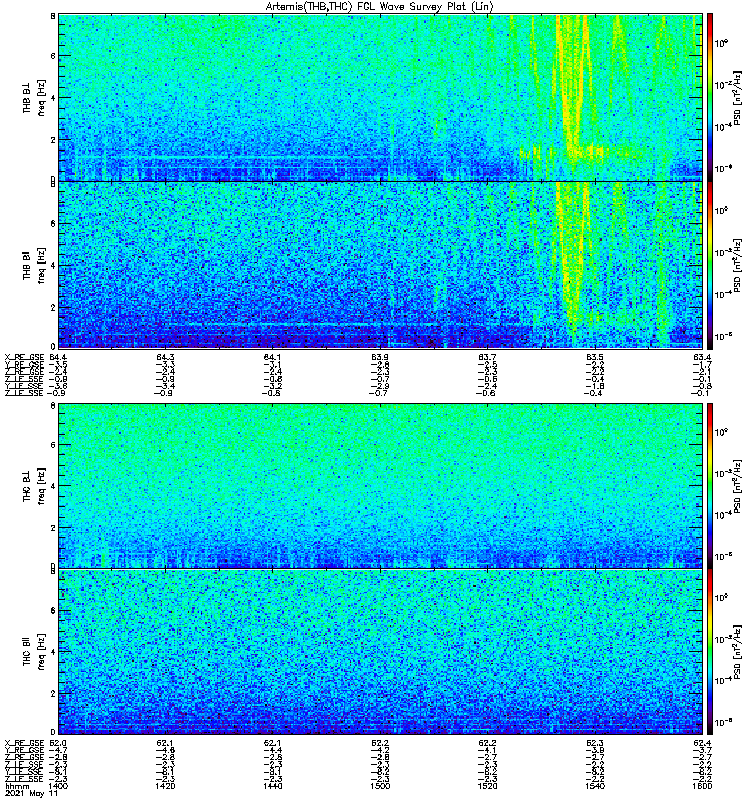This screenshot has height=800, width=750.
Task: Click the "hhmm" time format label
Action: (x=17, y=786)
